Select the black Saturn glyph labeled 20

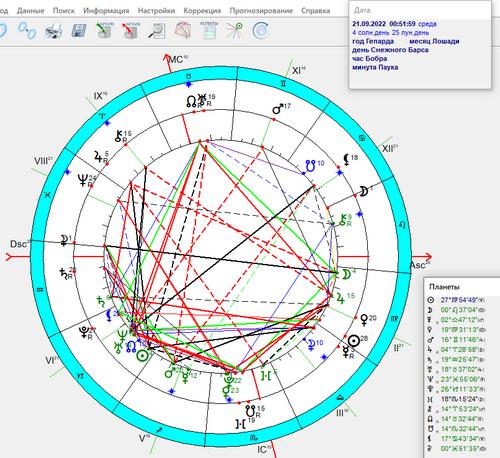click(x=64, y=273)
